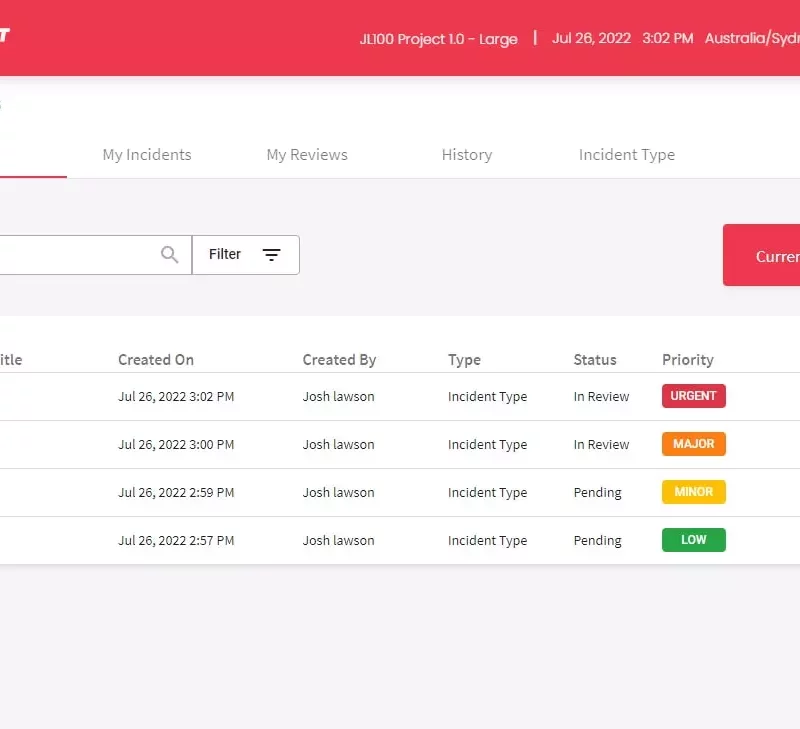Open the Incident Type tab
Screen dimensions: 800x729
627,155
